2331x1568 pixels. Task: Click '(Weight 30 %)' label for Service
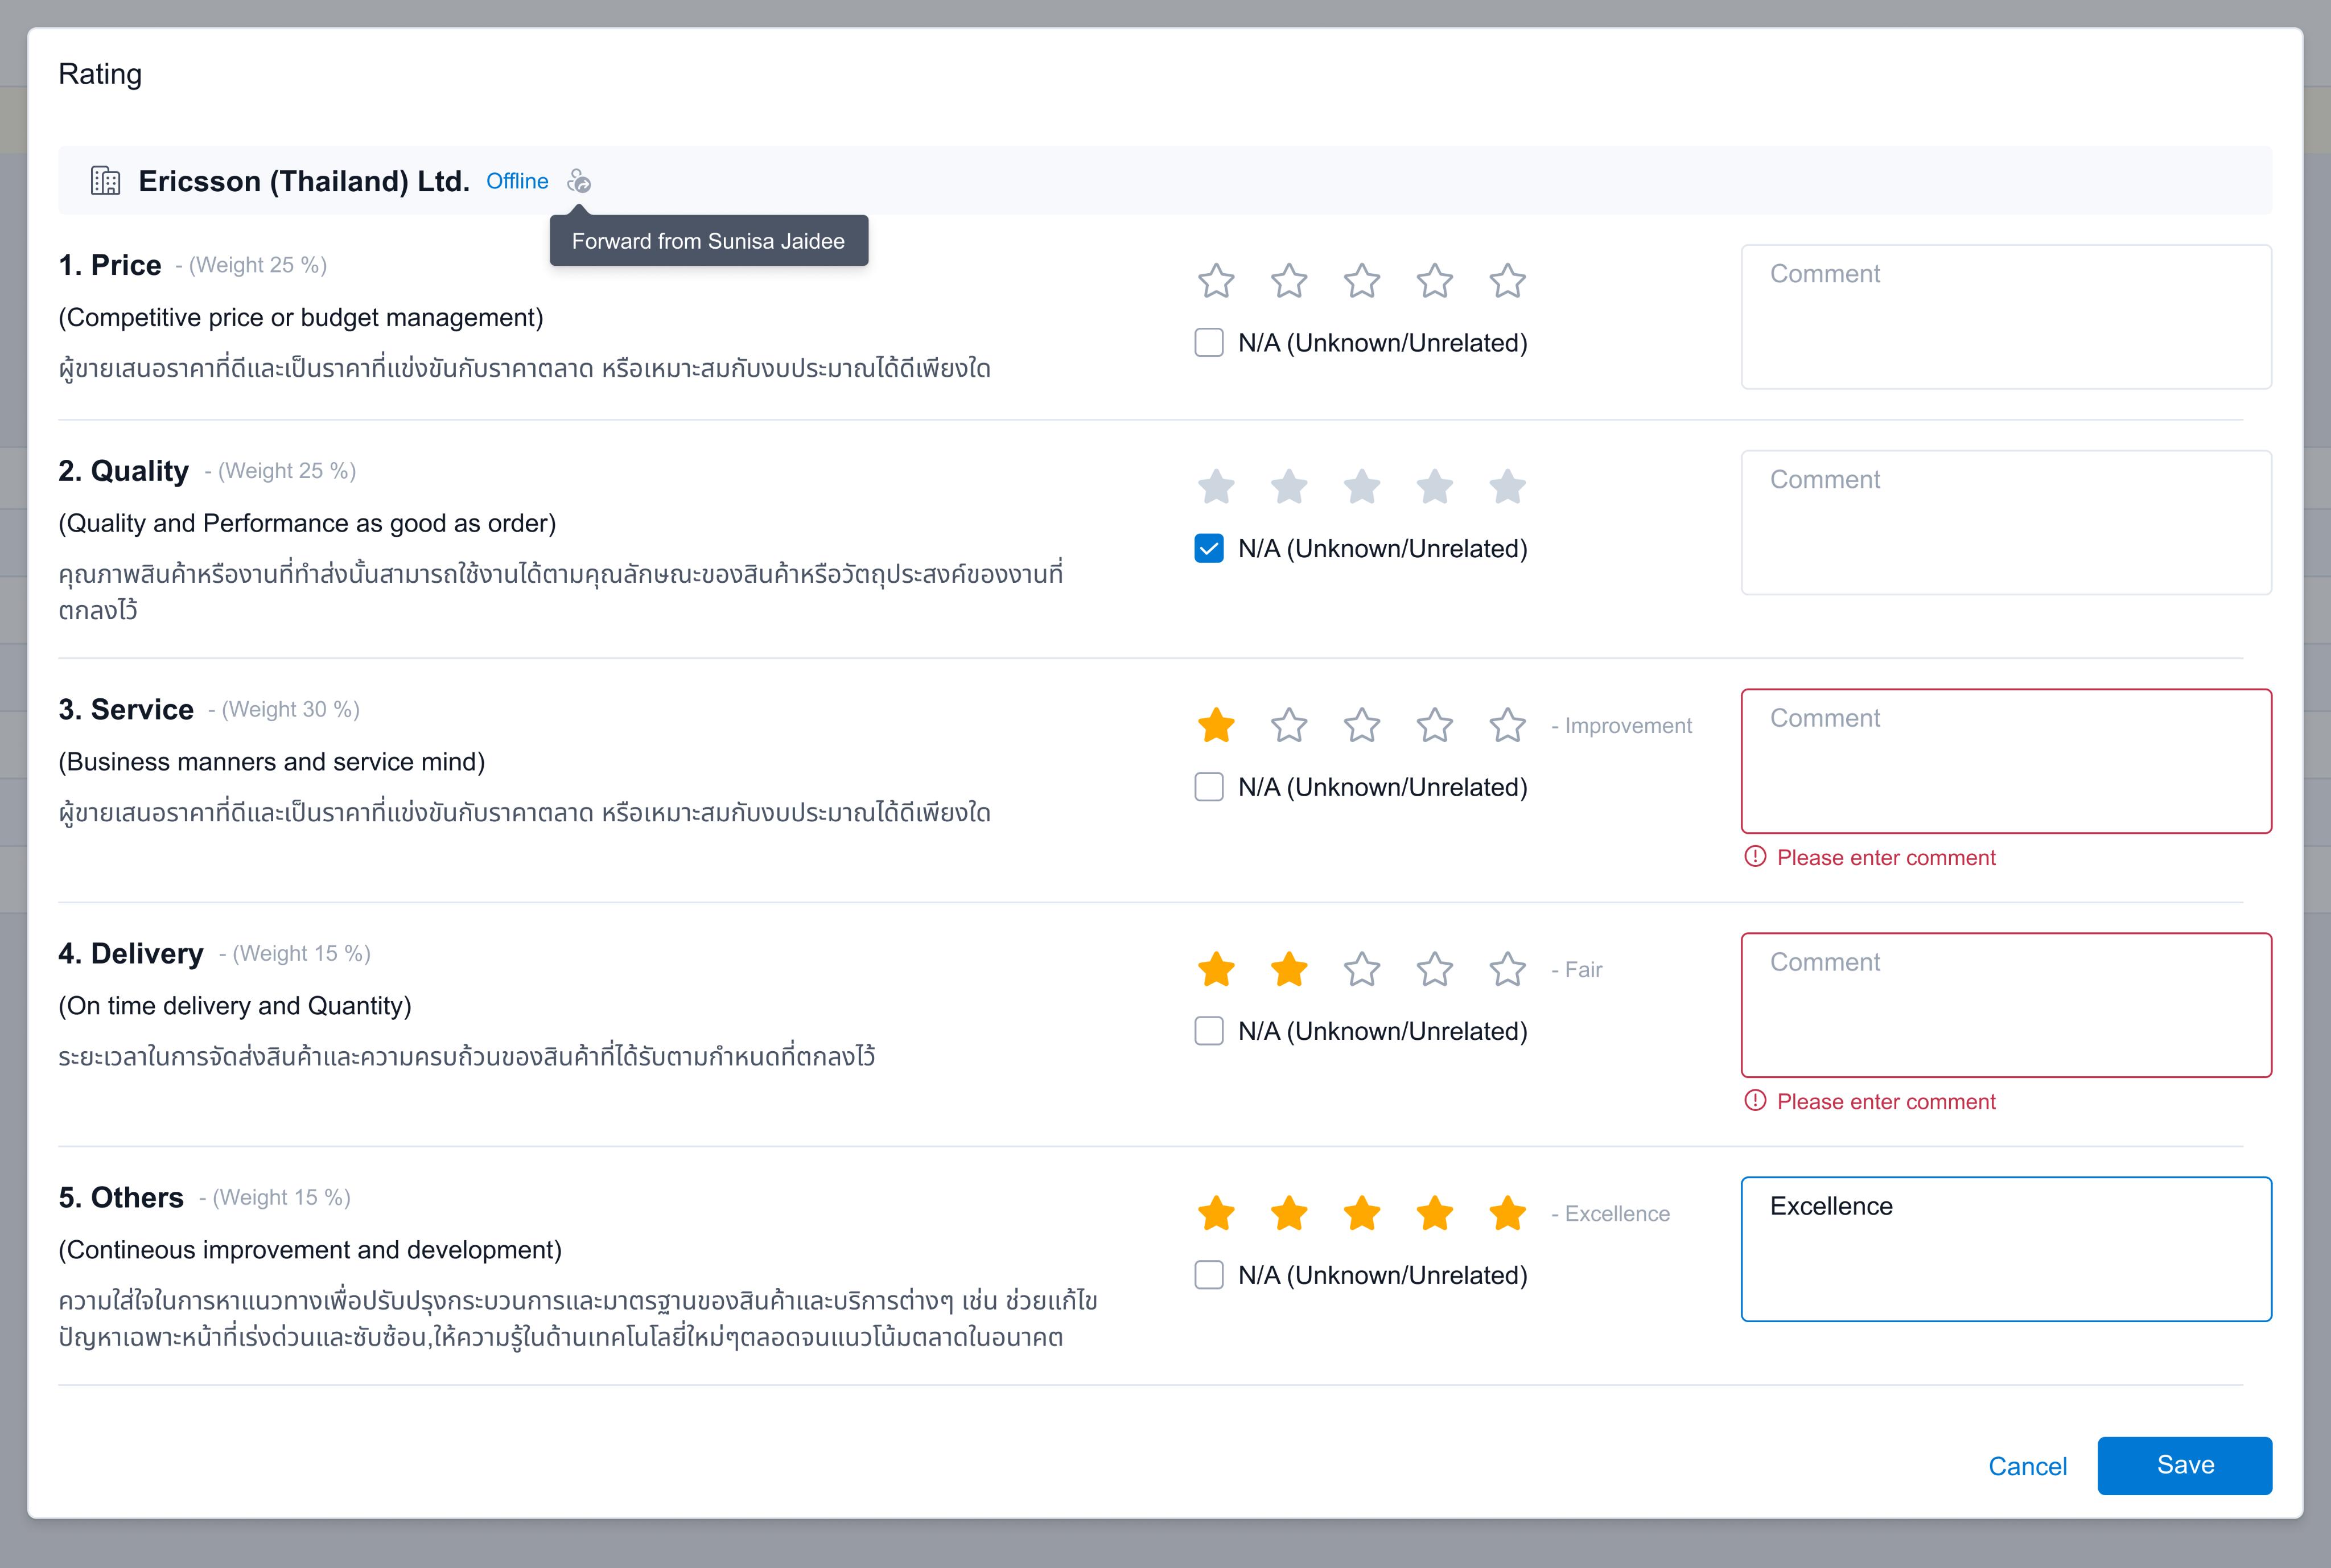[290, 709]
